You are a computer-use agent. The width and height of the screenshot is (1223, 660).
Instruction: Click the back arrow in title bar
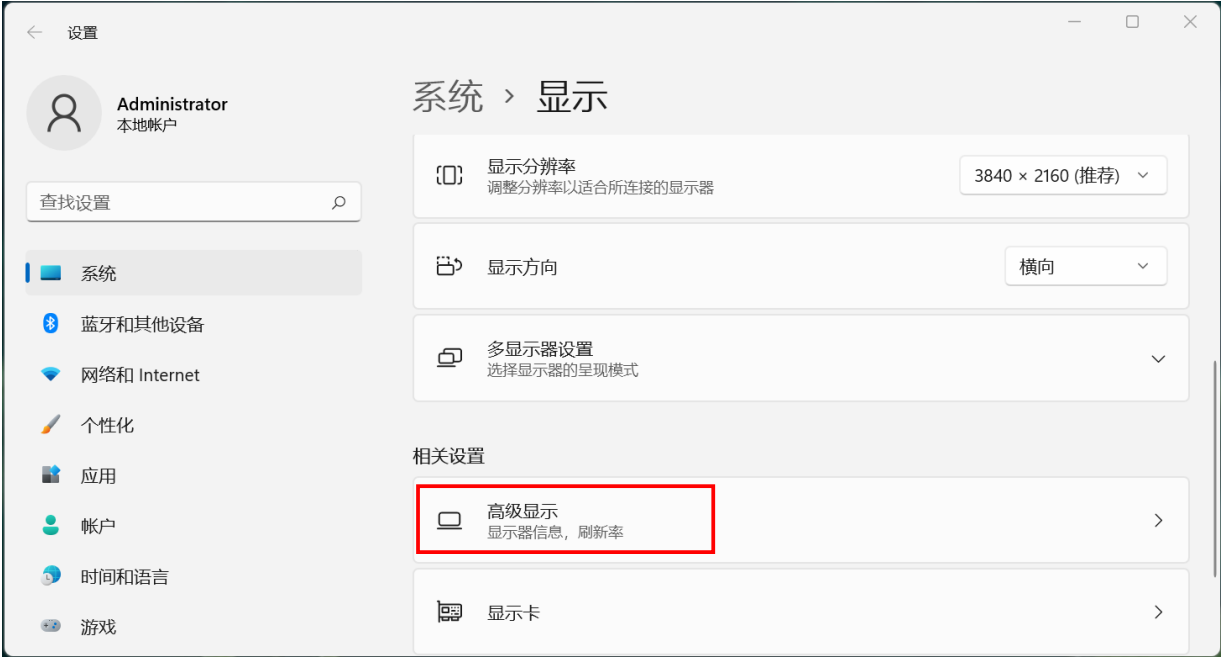point(35,33)
